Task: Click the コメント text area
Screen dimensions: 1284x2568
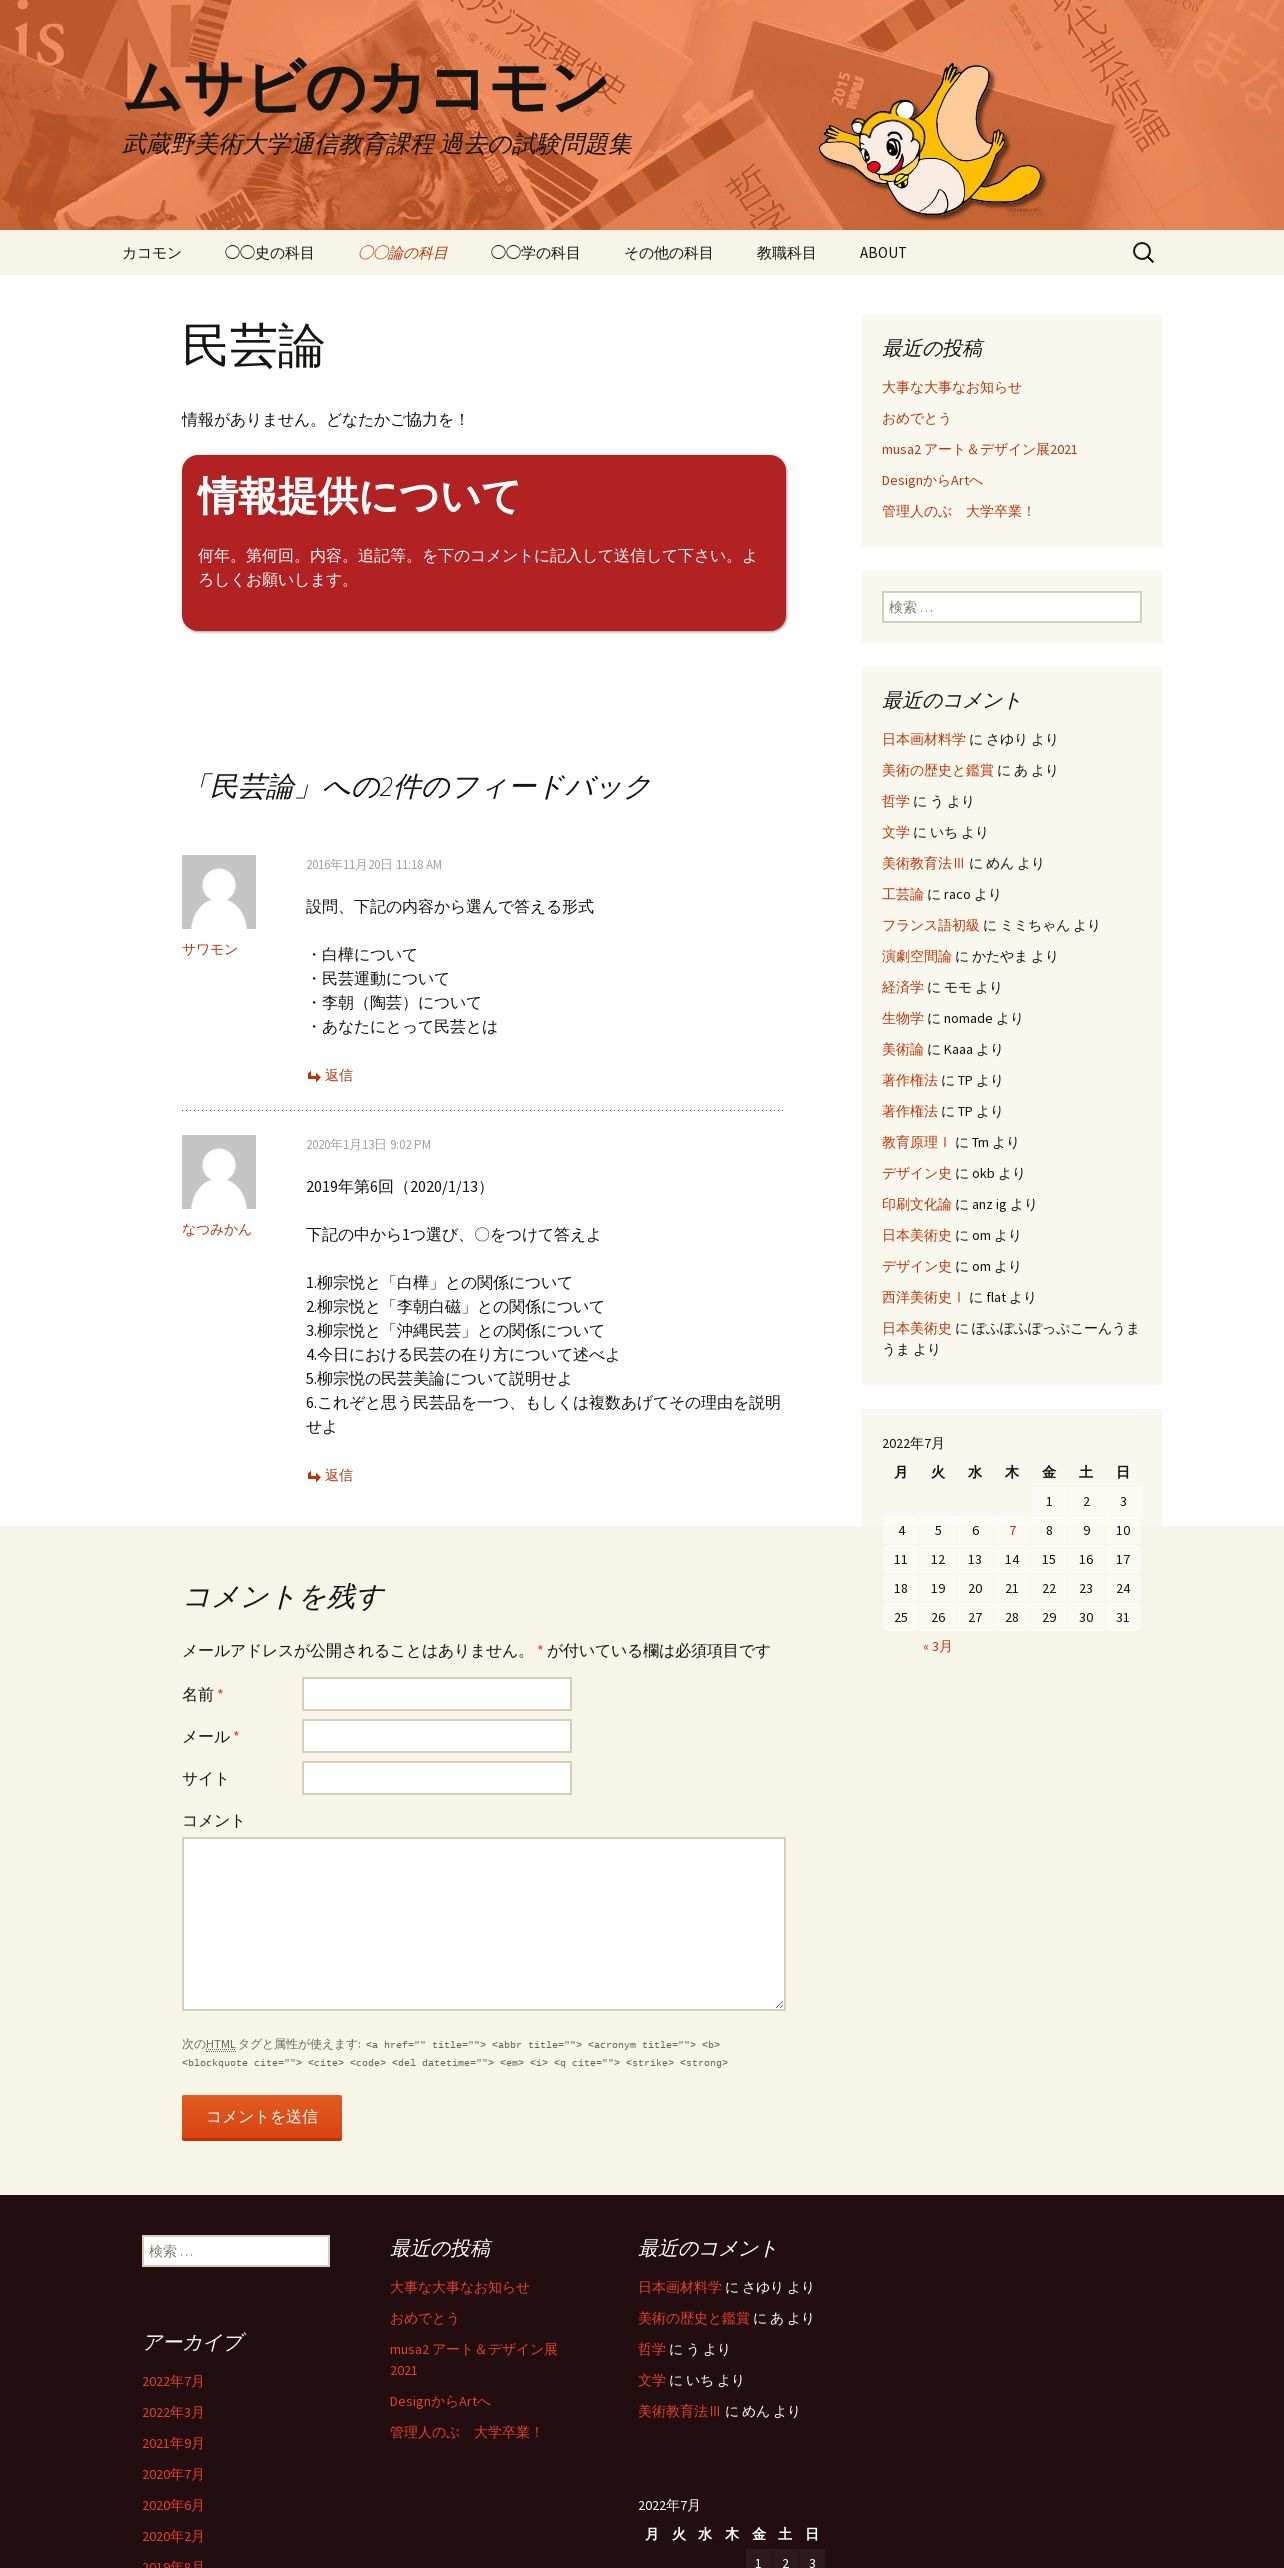Action: point(484,1924)
